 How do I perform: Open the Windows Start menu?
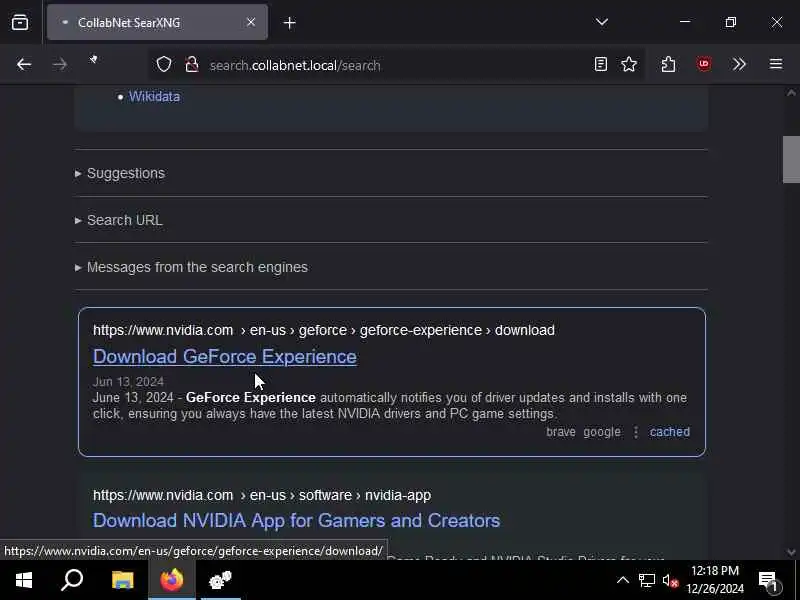click(x=24, y=580)
